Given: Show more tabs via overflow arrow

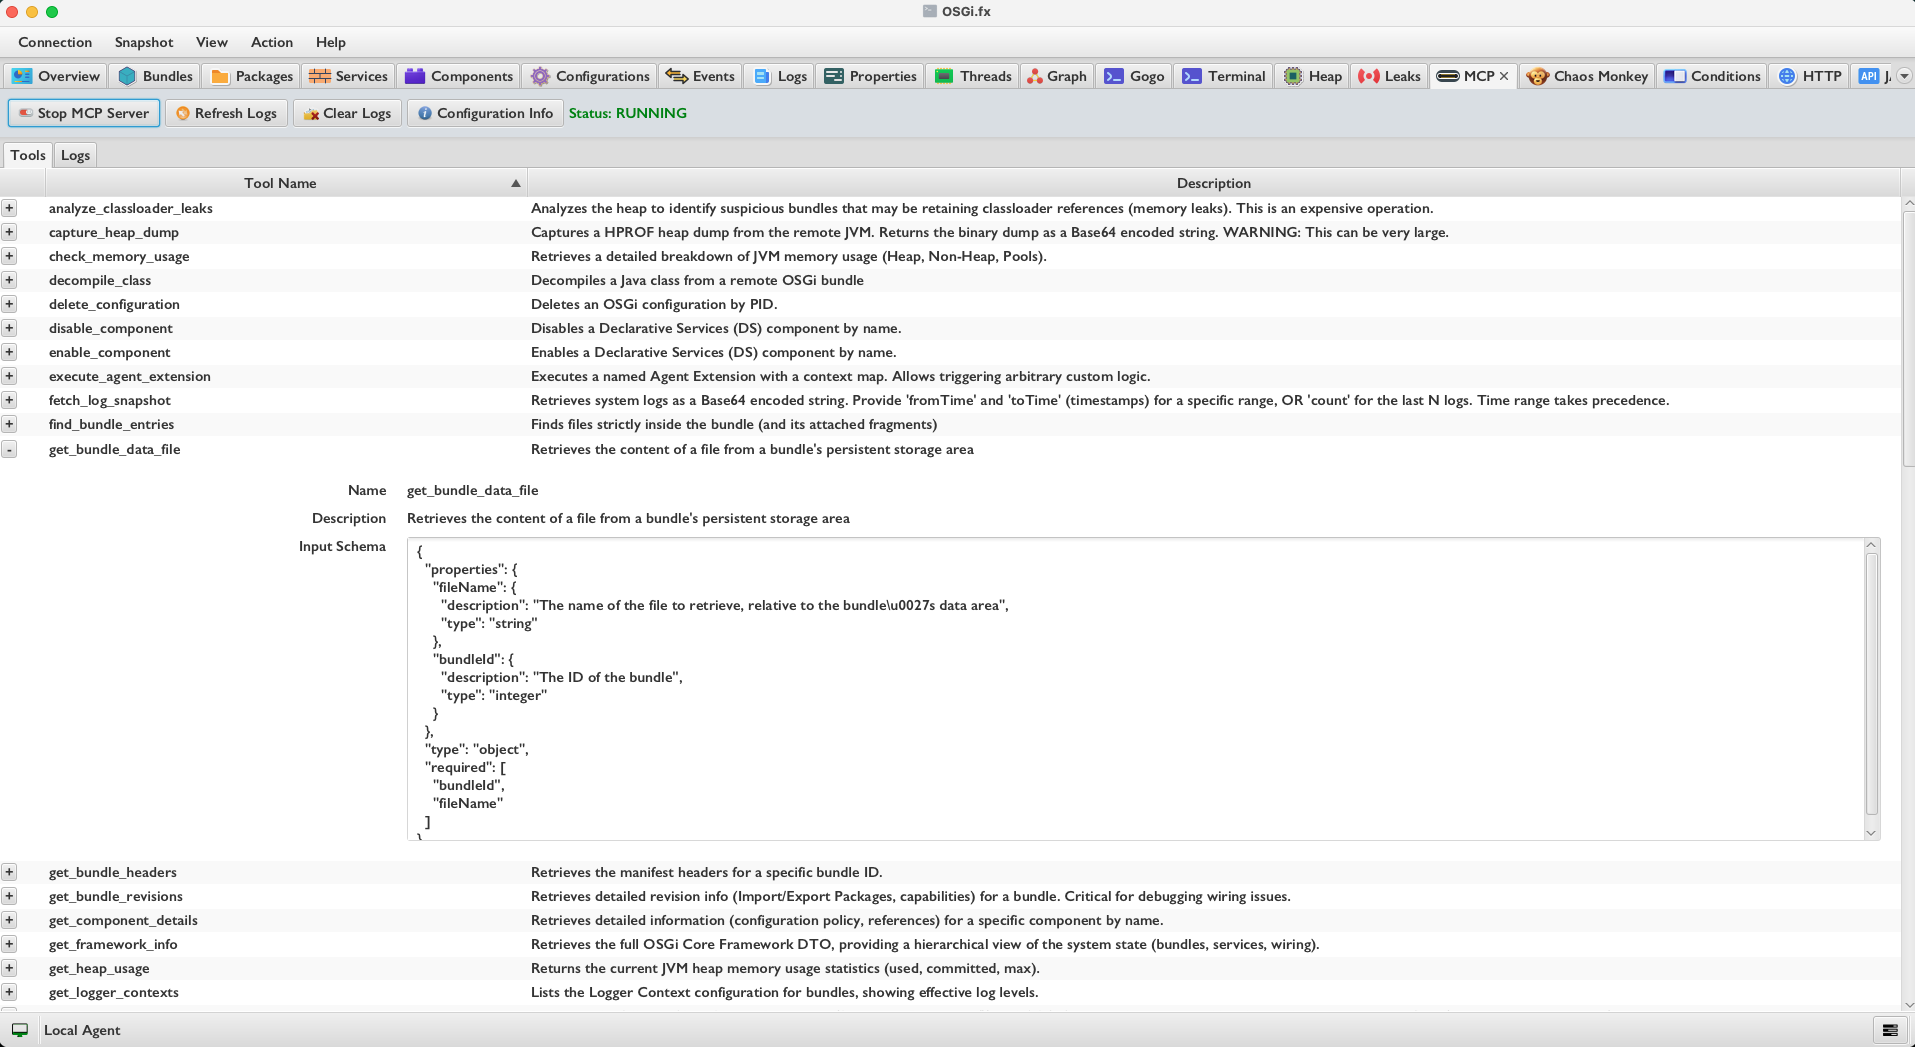Looking at the screenshot, I should click(1904, 76).
